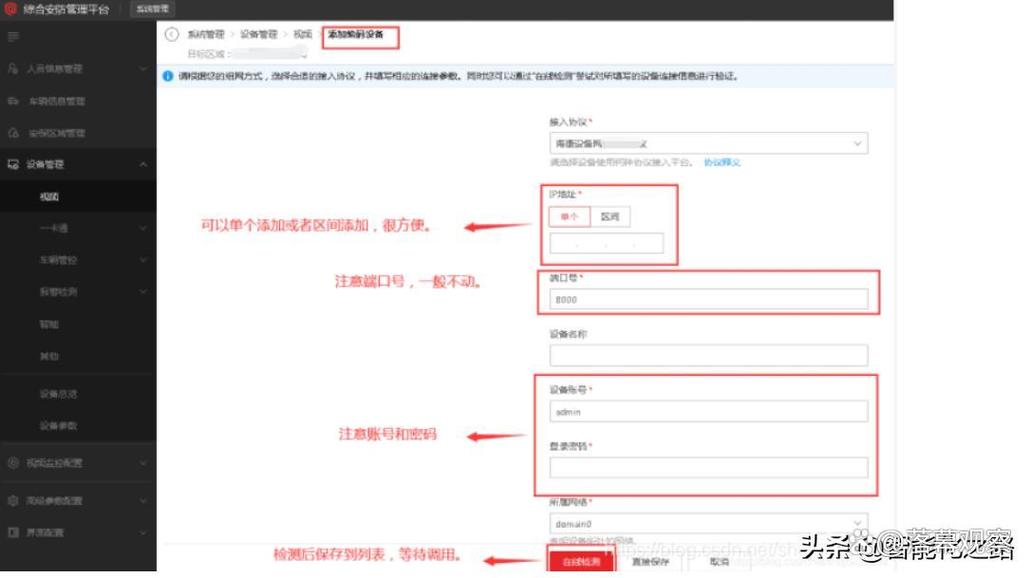
Task: Open the 接入协议 protocol dropdown
Action: click(708, 144)
